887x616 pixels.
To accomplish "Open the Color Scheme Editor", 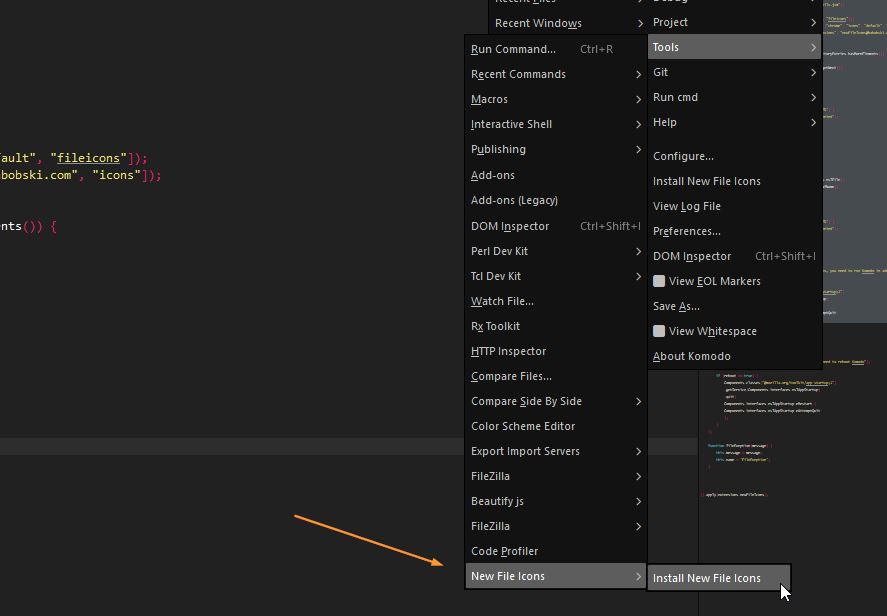I will click(x=556, y=426).
